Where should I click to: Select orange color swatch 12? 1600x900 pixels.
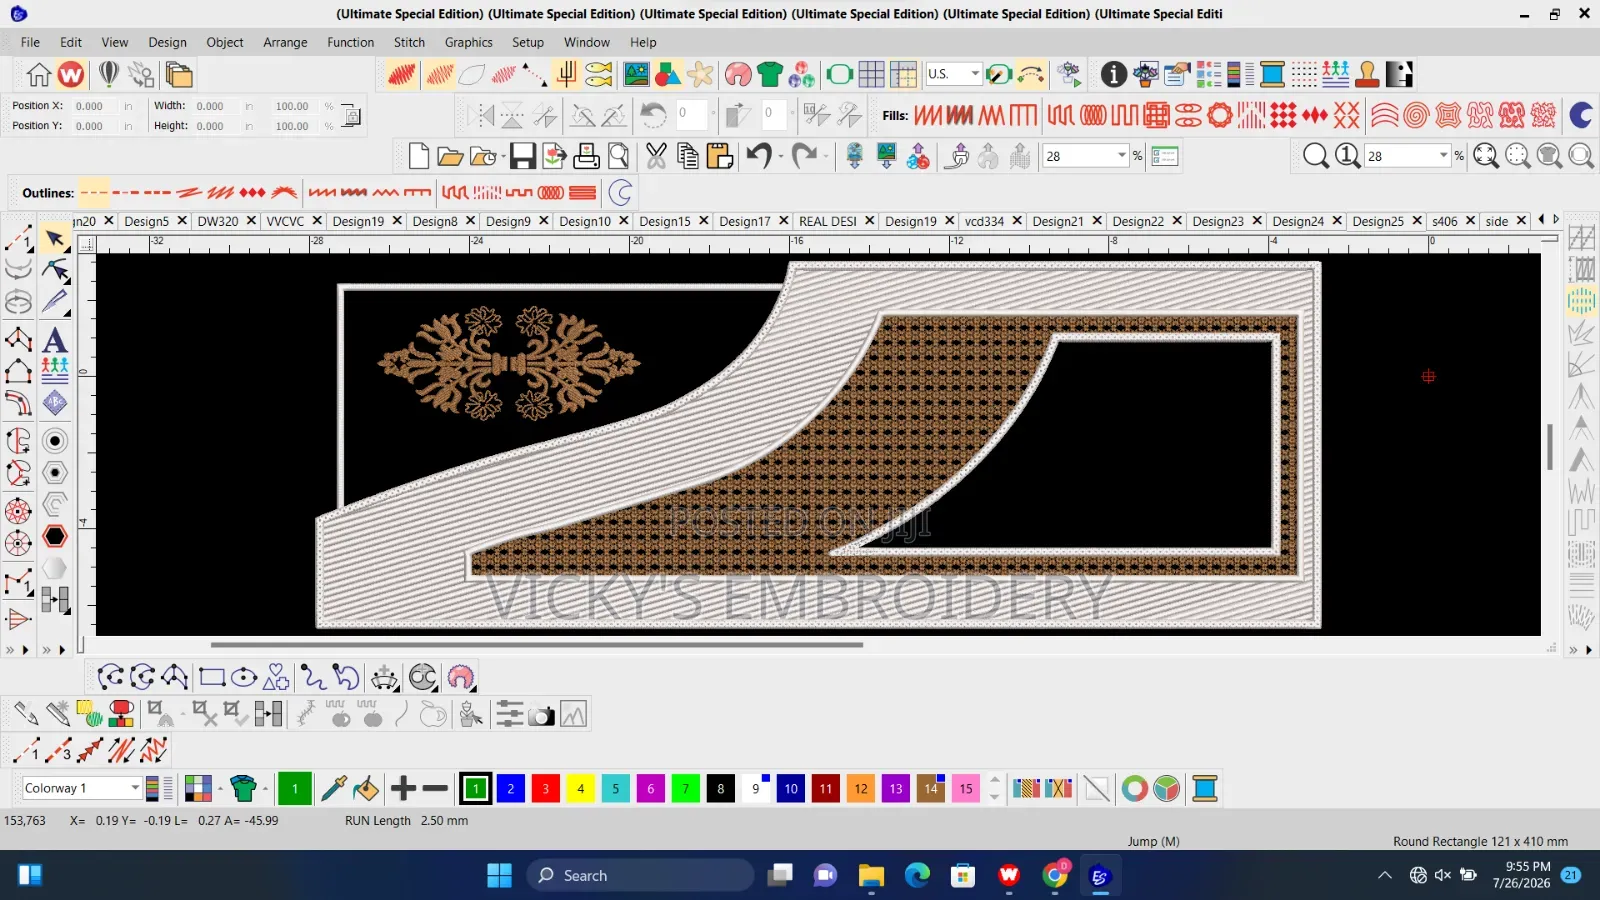point(861,788)
